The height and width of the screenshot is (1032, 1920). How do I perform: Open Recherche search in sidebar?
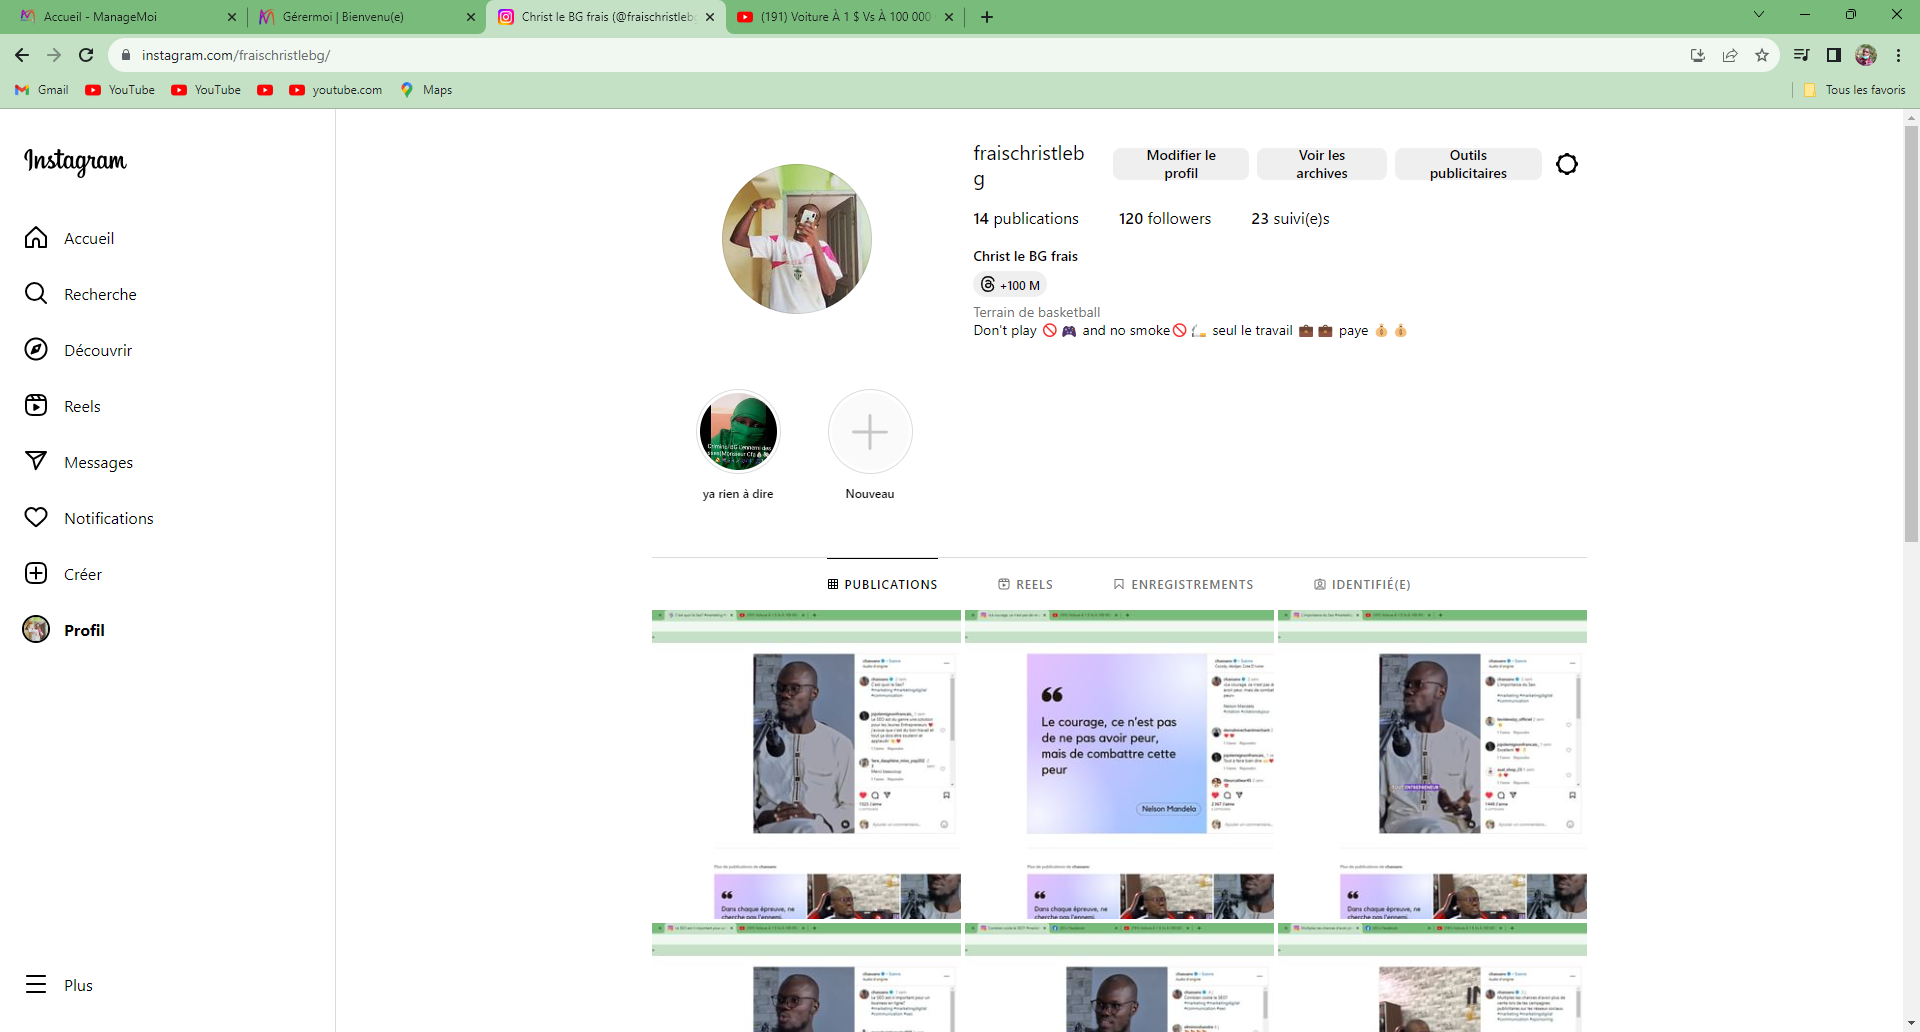36,294
